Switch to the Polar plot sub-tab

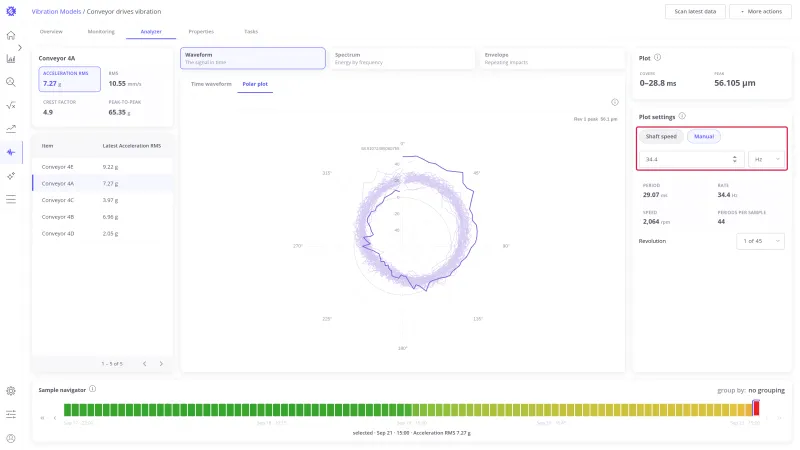tap(255, 84)
